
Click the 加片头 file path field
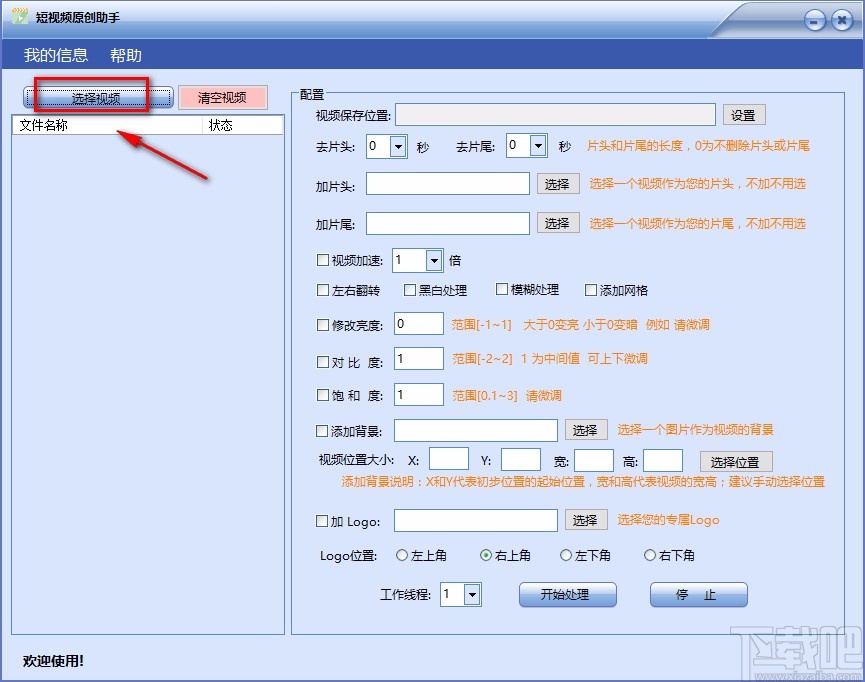tap(447, 184)
